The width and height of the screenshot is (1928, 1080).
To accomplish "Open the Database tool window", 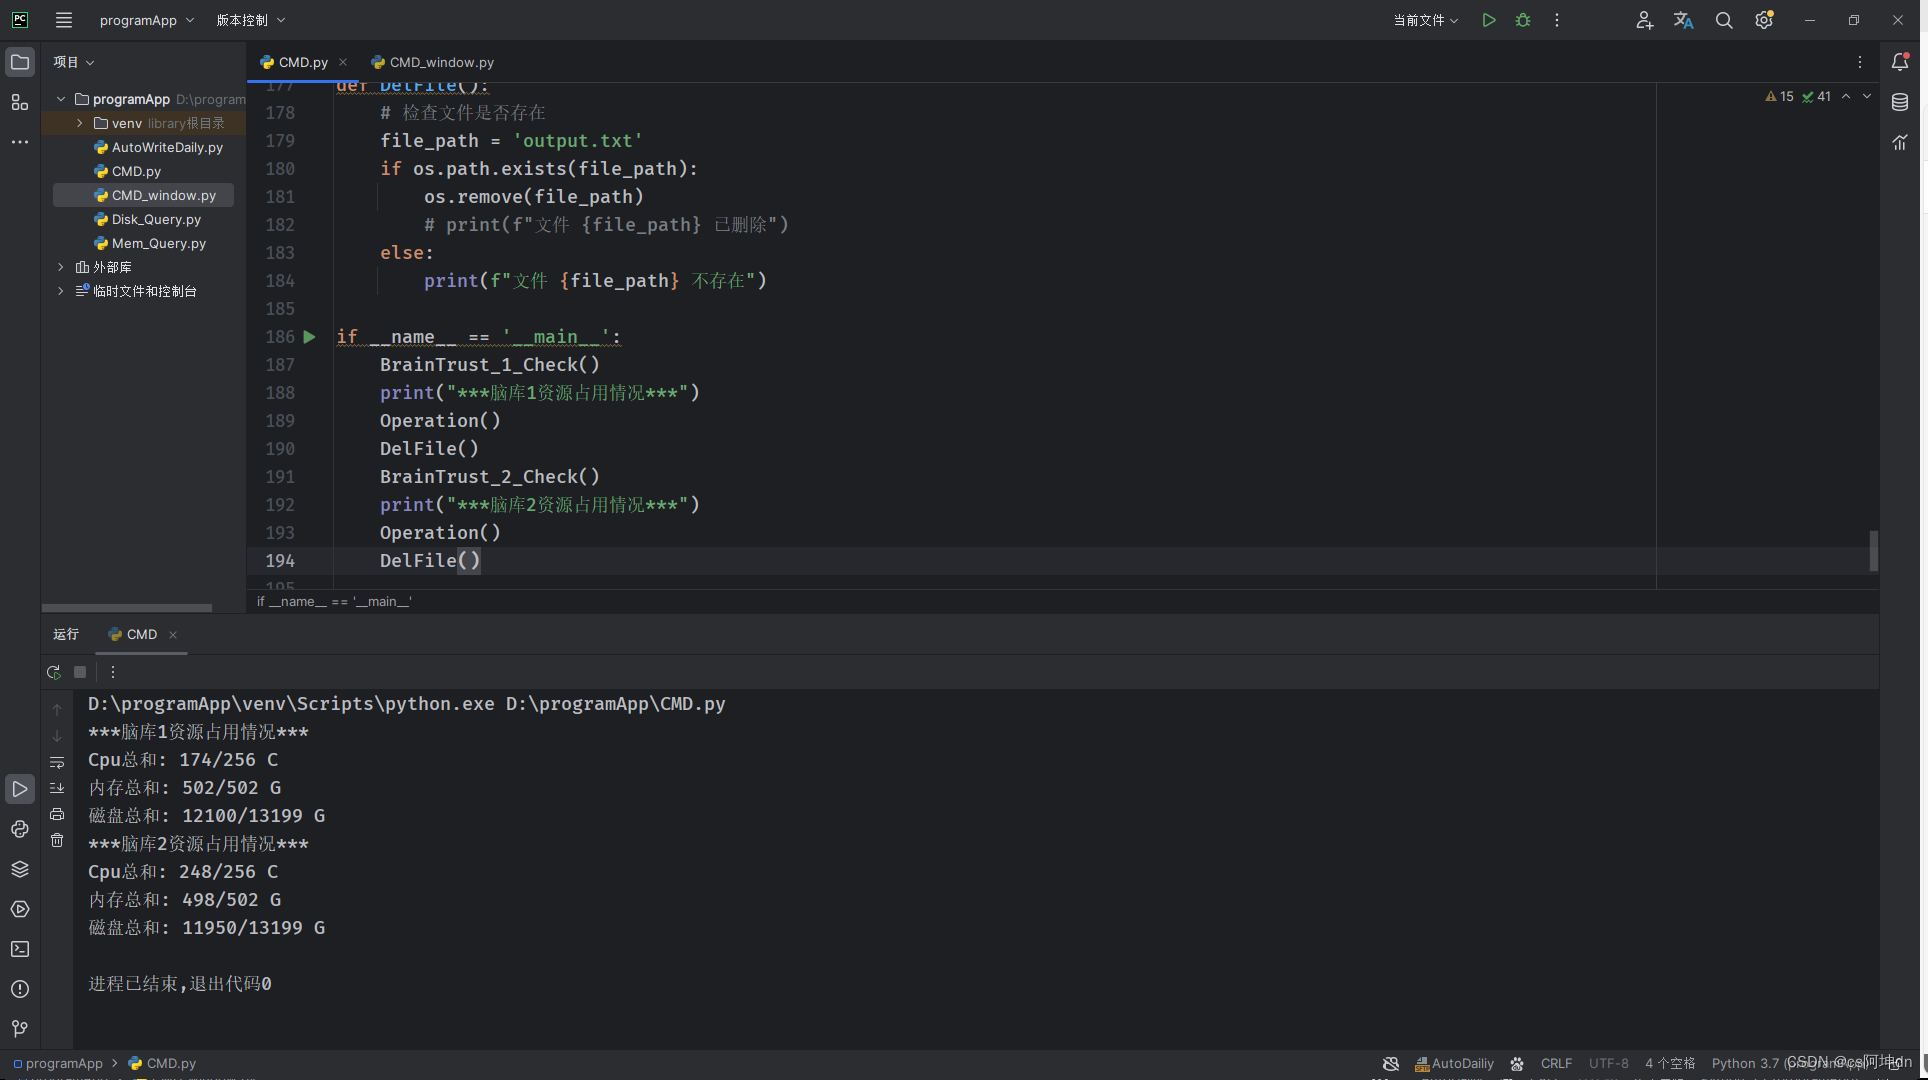I will [1900, 102].
